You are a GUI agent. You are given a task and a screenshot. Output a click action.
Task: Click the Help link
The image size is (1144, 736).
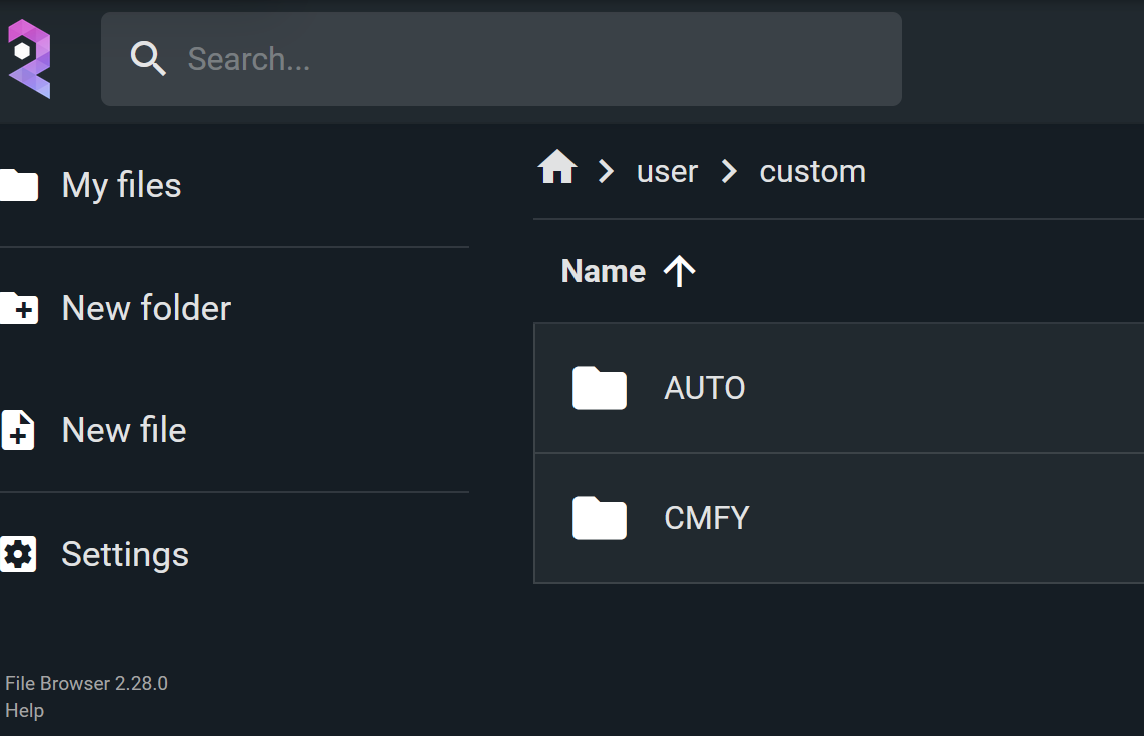(25, 710)
